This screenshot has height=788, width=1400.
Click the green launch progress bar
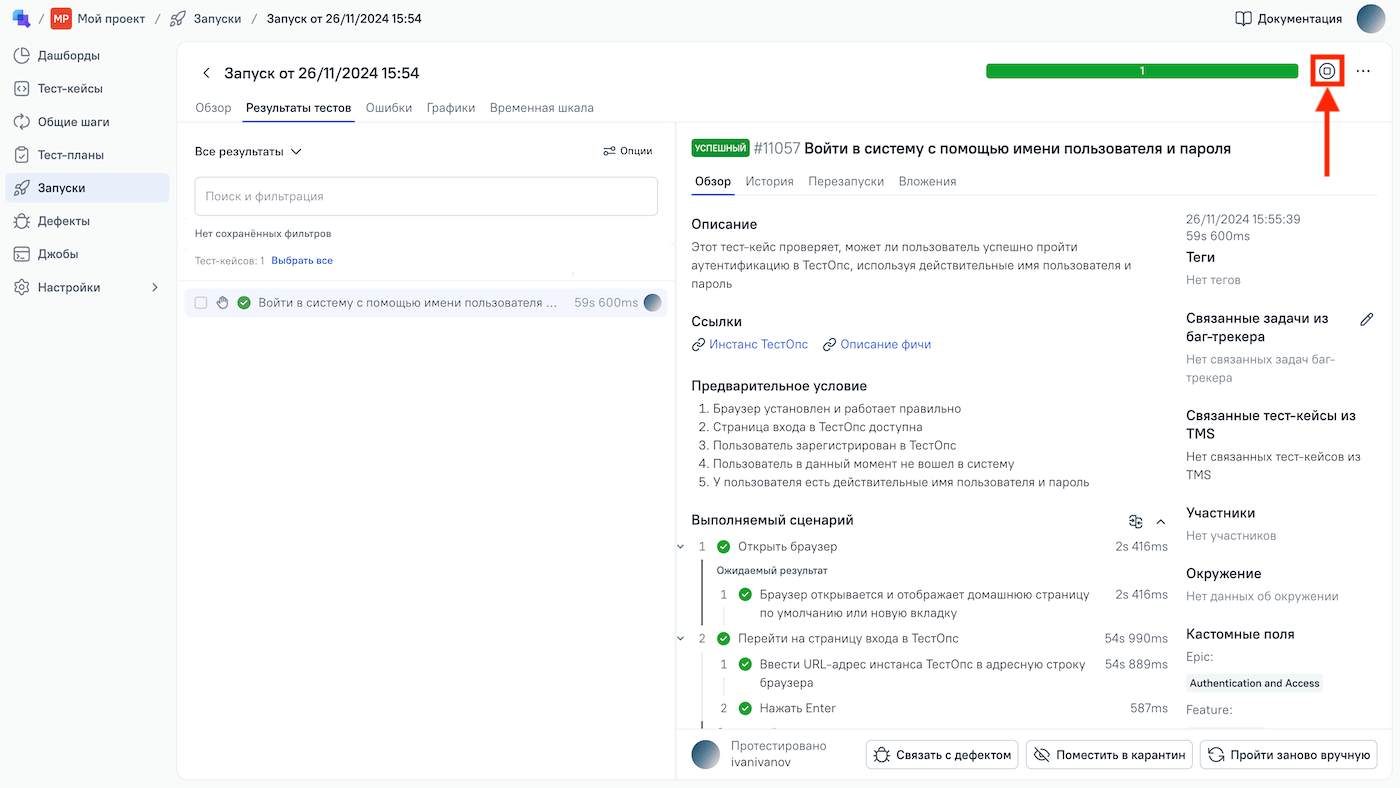coord(1141,71)
